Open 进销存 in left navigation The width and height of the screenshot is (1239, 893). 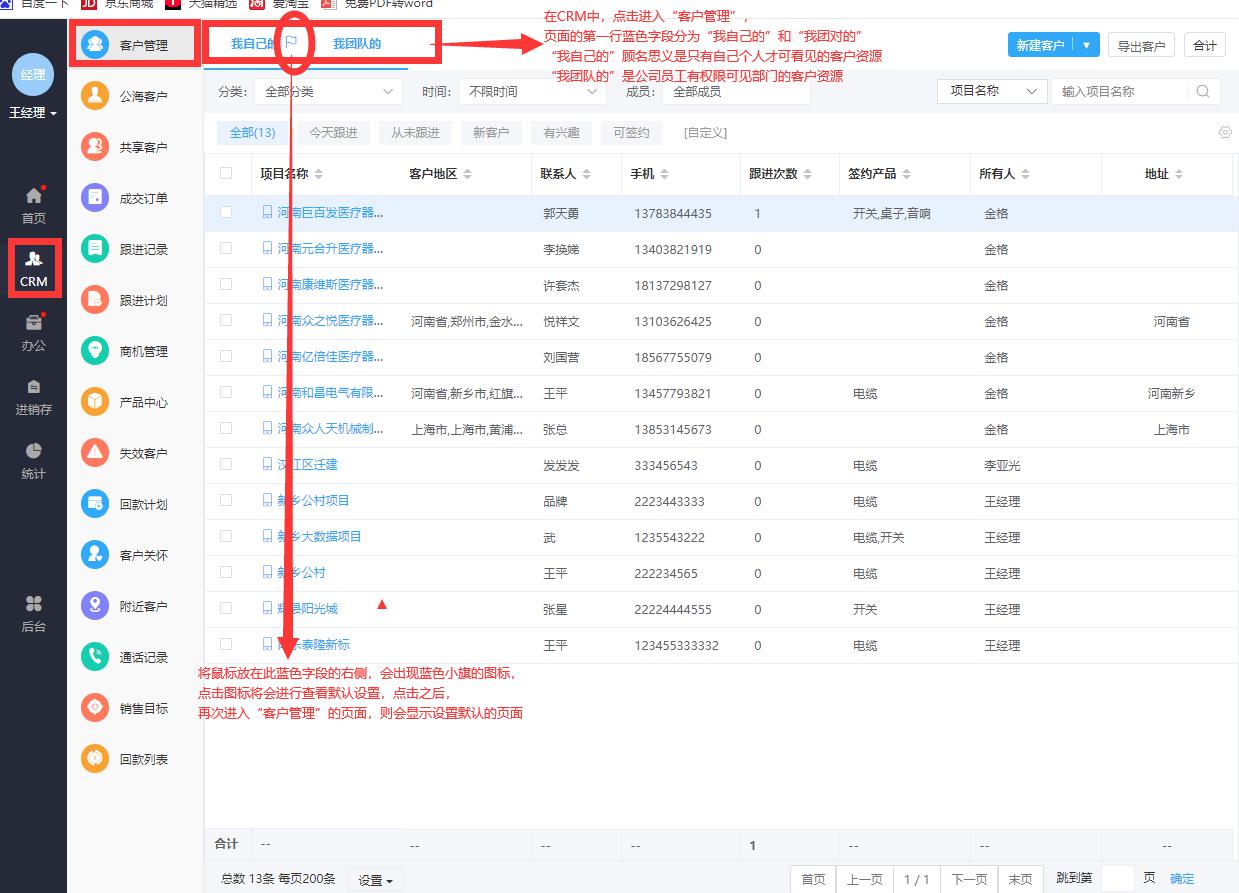point(34,397)
